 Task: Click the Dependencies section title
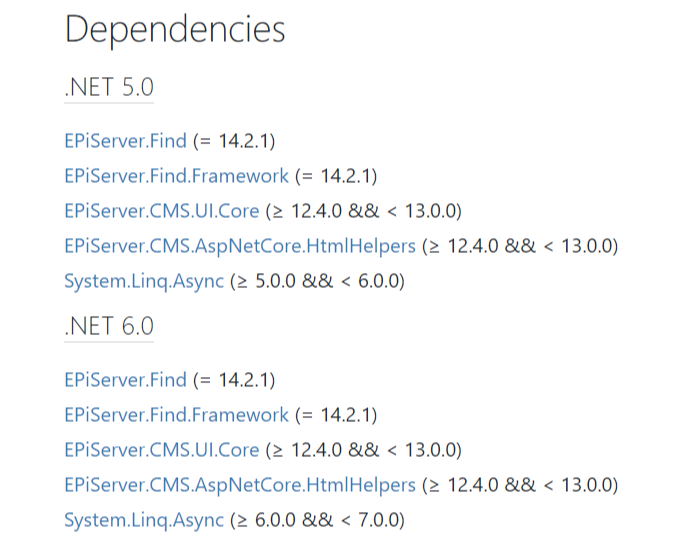click(x=175, y=30)
